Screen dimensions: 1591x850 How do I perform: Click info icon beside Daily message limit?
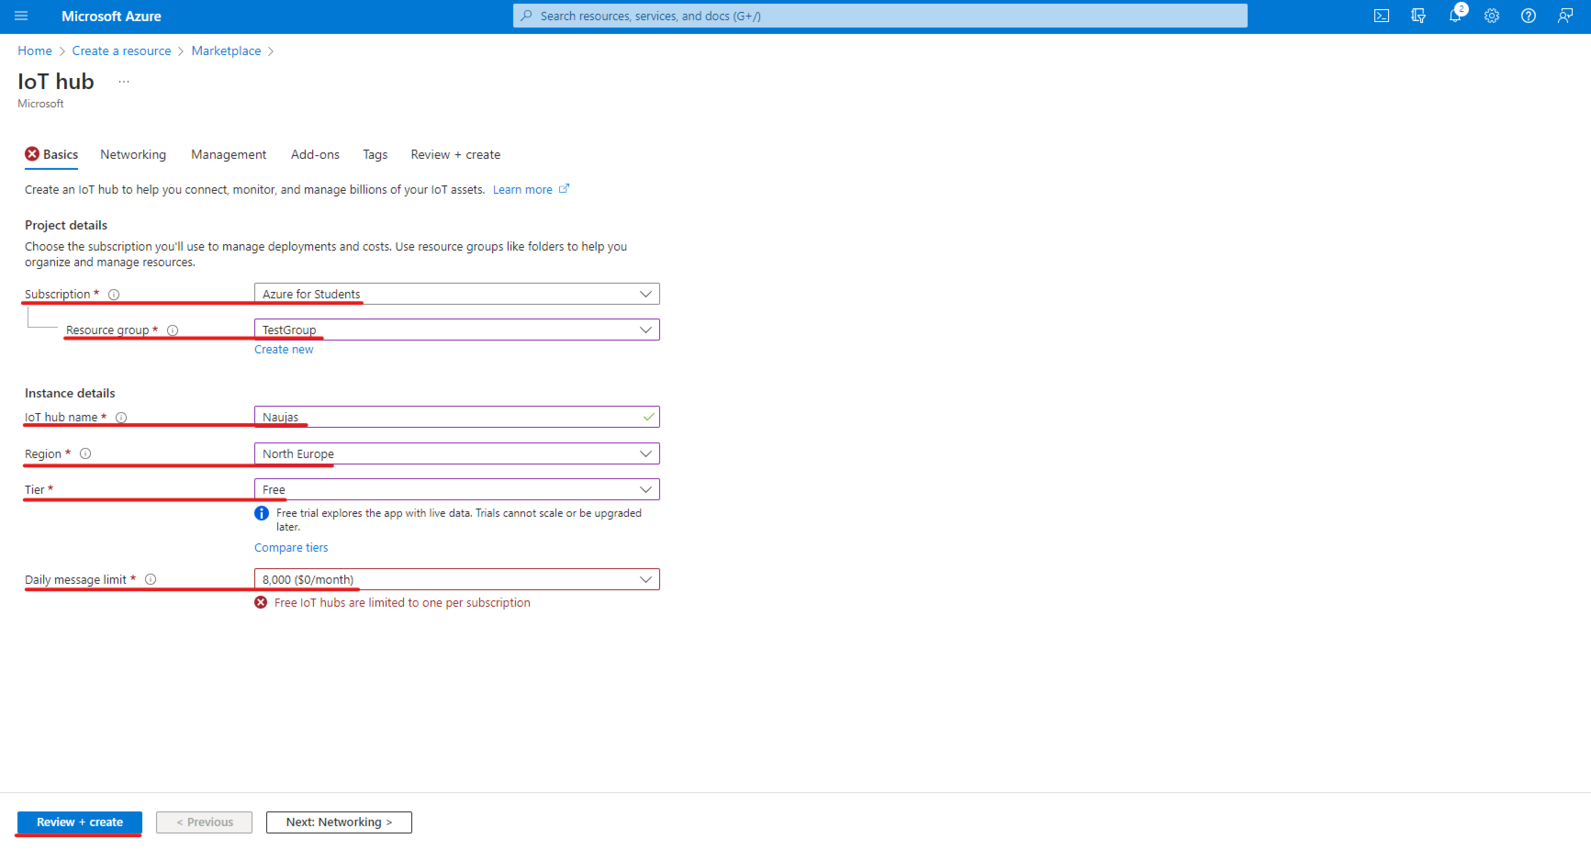151,580
